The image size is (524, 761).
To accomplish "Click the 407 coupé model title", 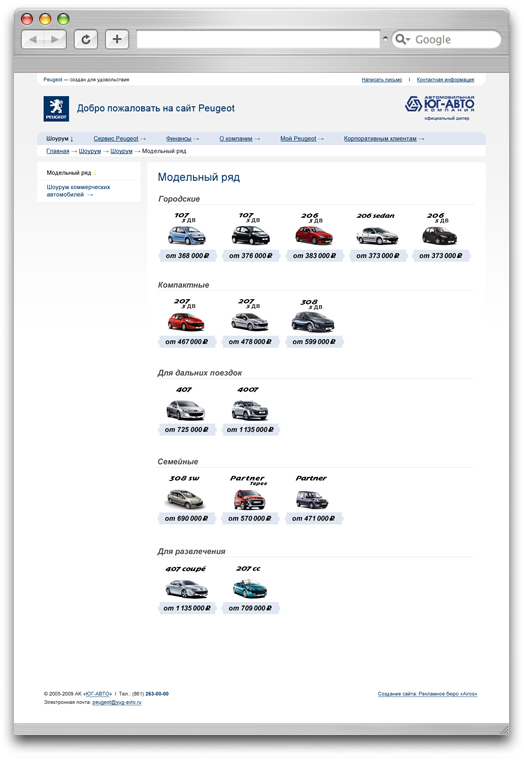I will pos(185,568).
